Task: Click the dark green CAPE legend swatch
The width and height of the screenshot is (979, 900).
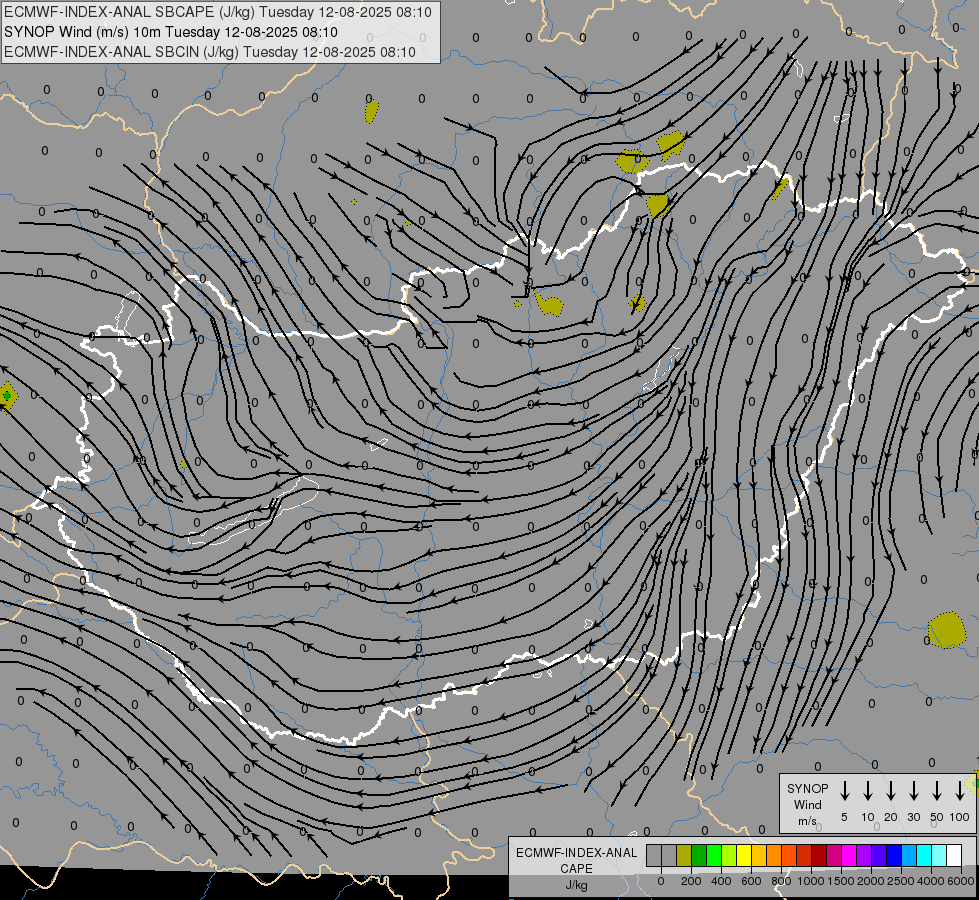Action: pos(699,855)
